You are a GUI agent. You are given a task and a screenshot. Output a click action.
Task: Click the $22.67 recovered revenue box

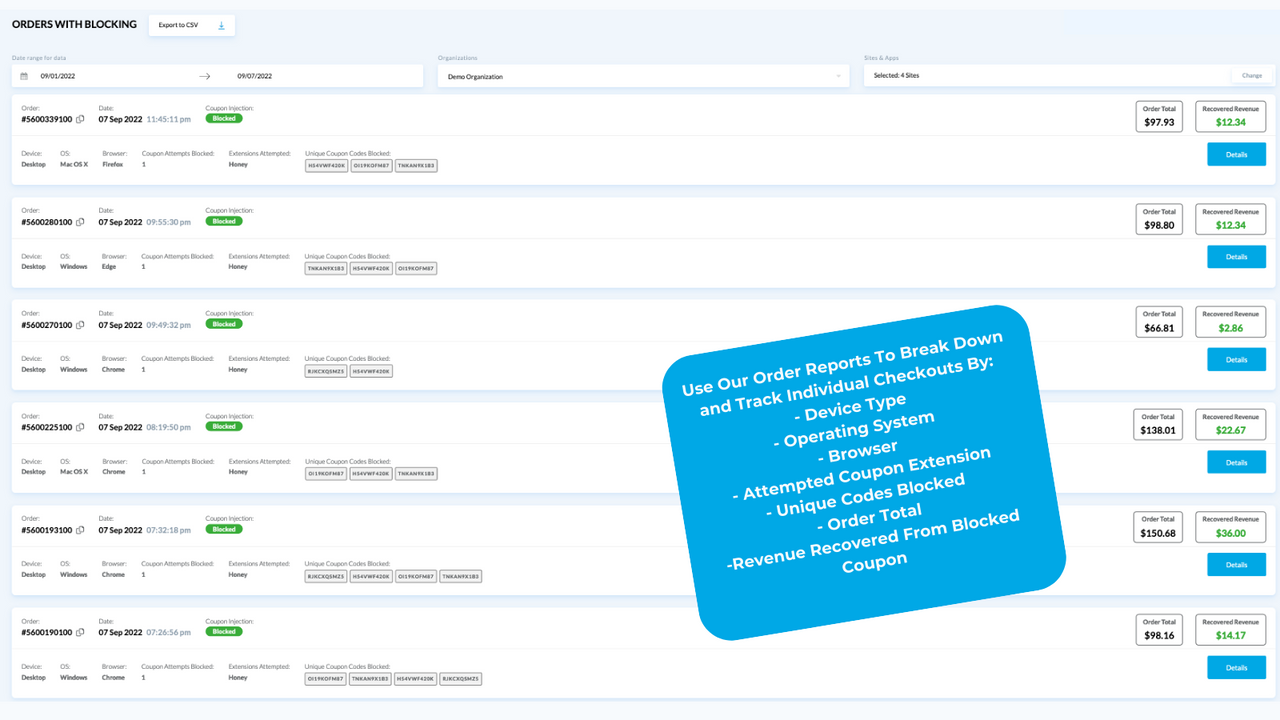1231,425
